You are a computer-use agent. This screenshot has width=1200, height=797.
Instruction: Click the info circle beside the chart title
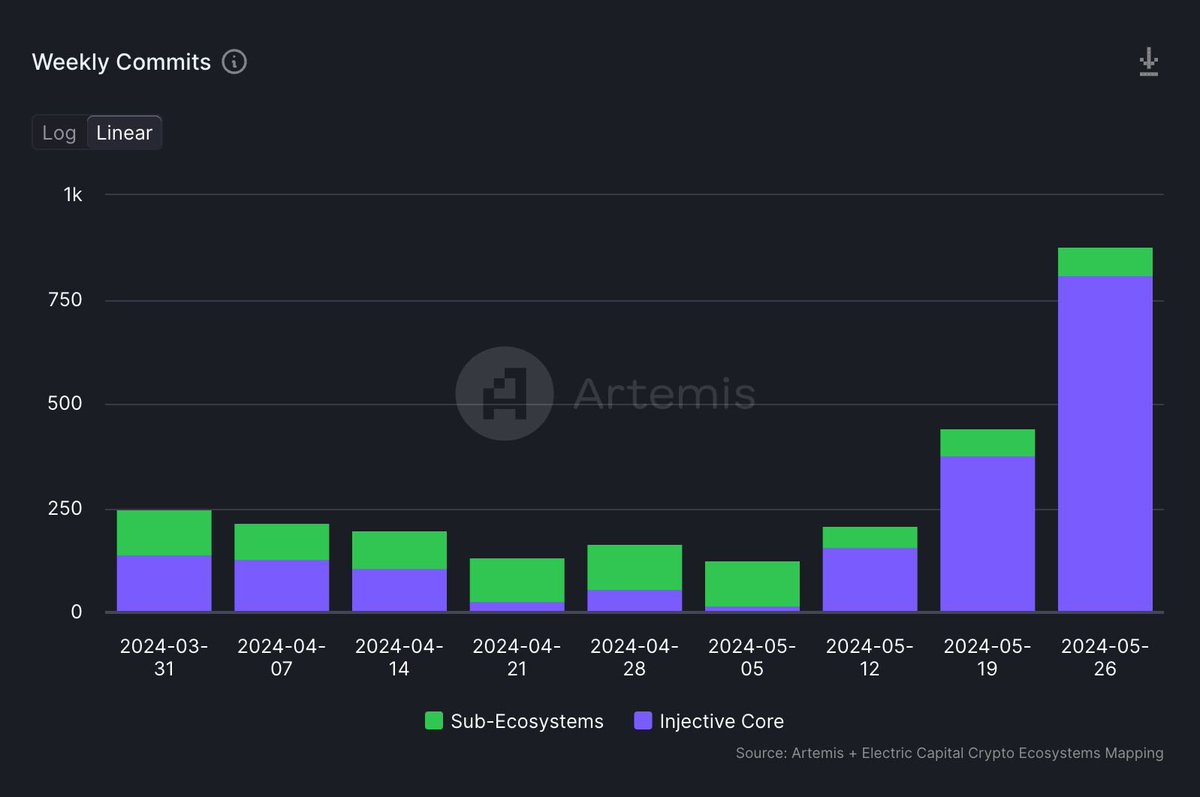234,62
